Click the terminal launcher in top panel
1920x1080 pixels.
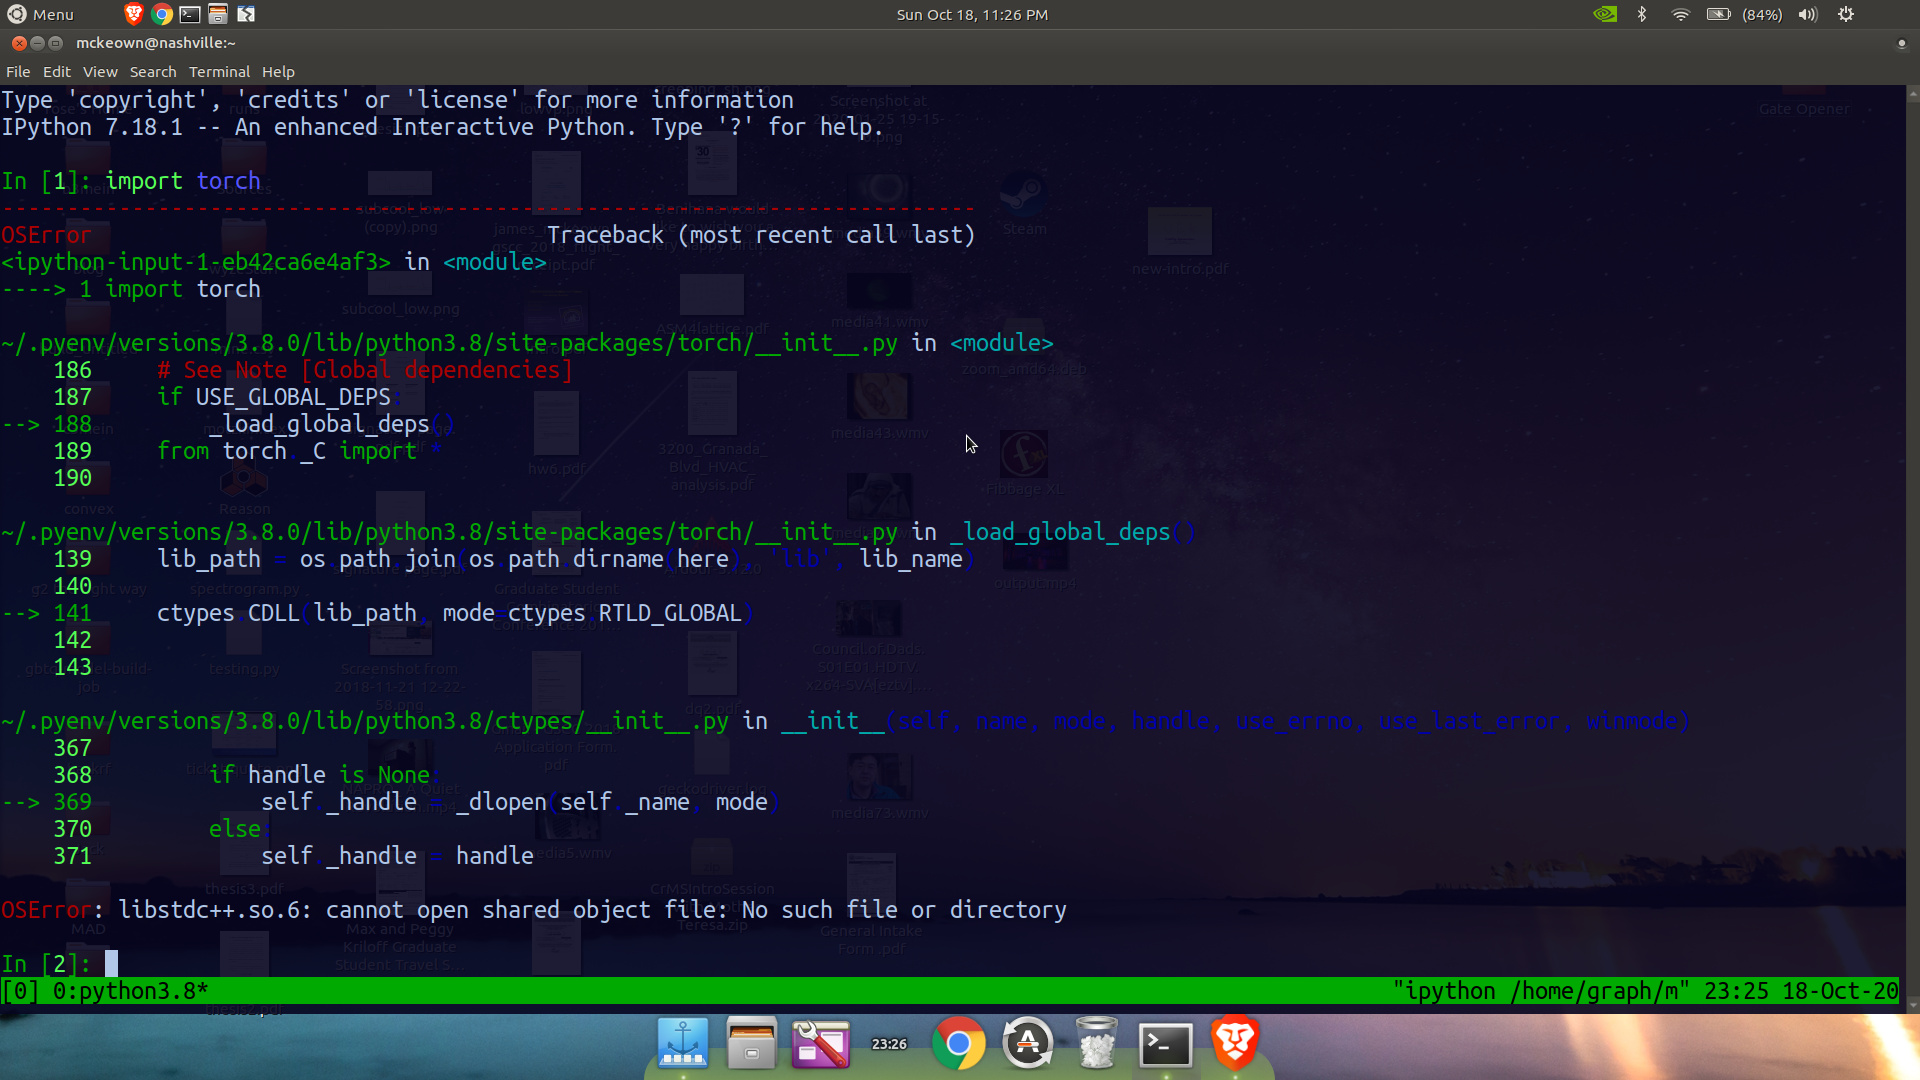point(189,14)
